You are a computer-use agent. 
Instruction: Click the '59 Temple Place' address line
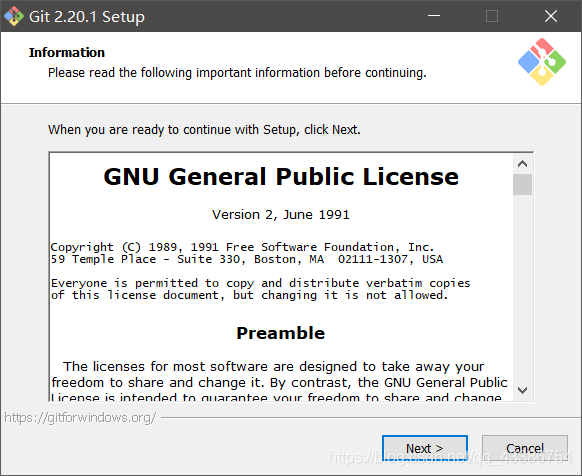pyautogui.click(x=247, y=259)
